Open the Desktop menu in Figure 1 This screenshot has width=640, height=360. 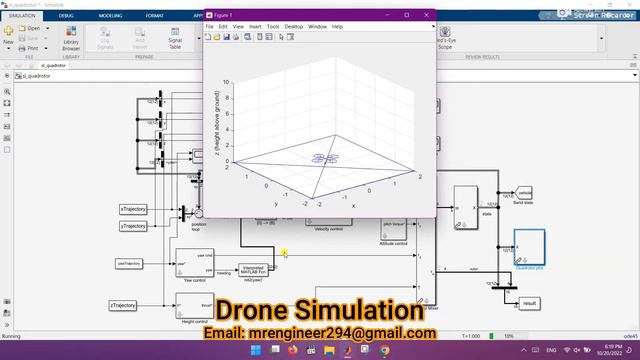click(x=294, y=27)
